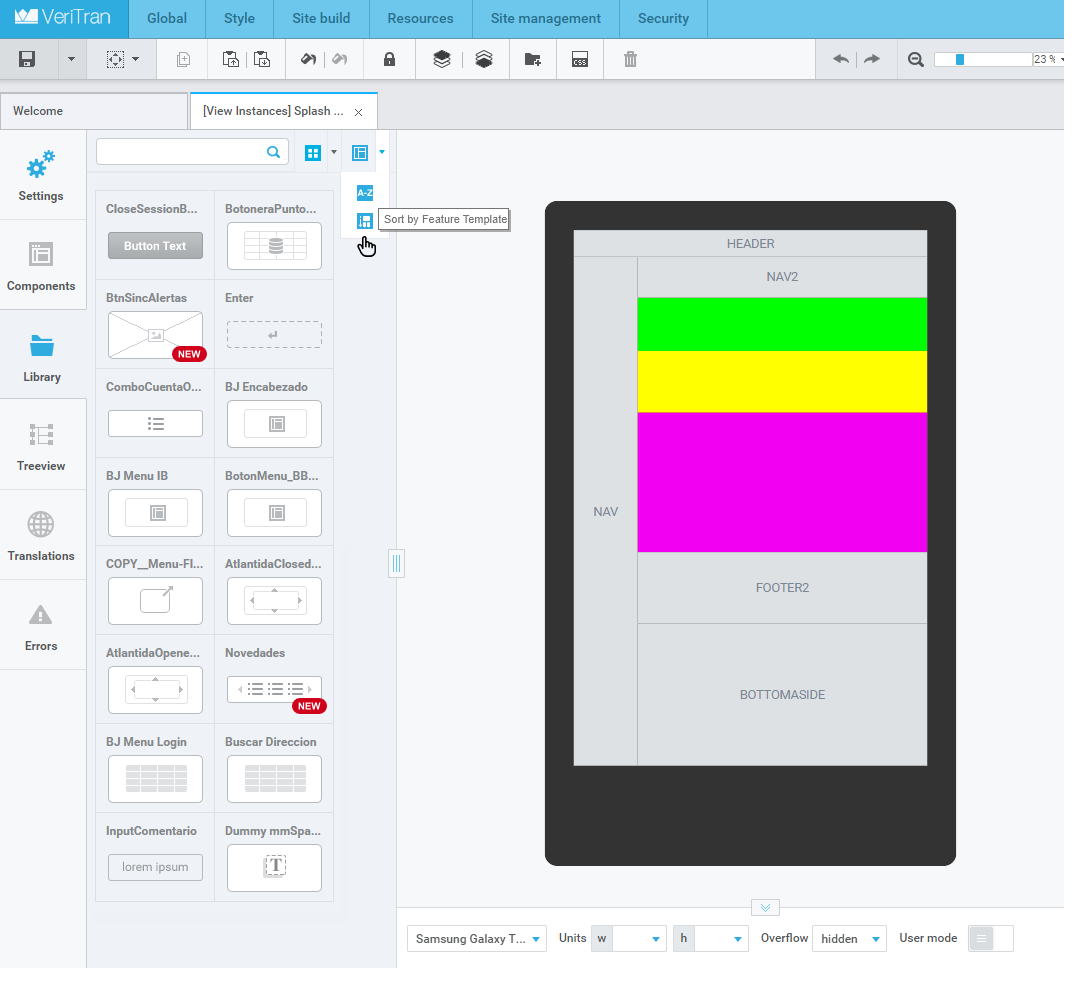Expand the save options dropdown arrow

(71, 59)
